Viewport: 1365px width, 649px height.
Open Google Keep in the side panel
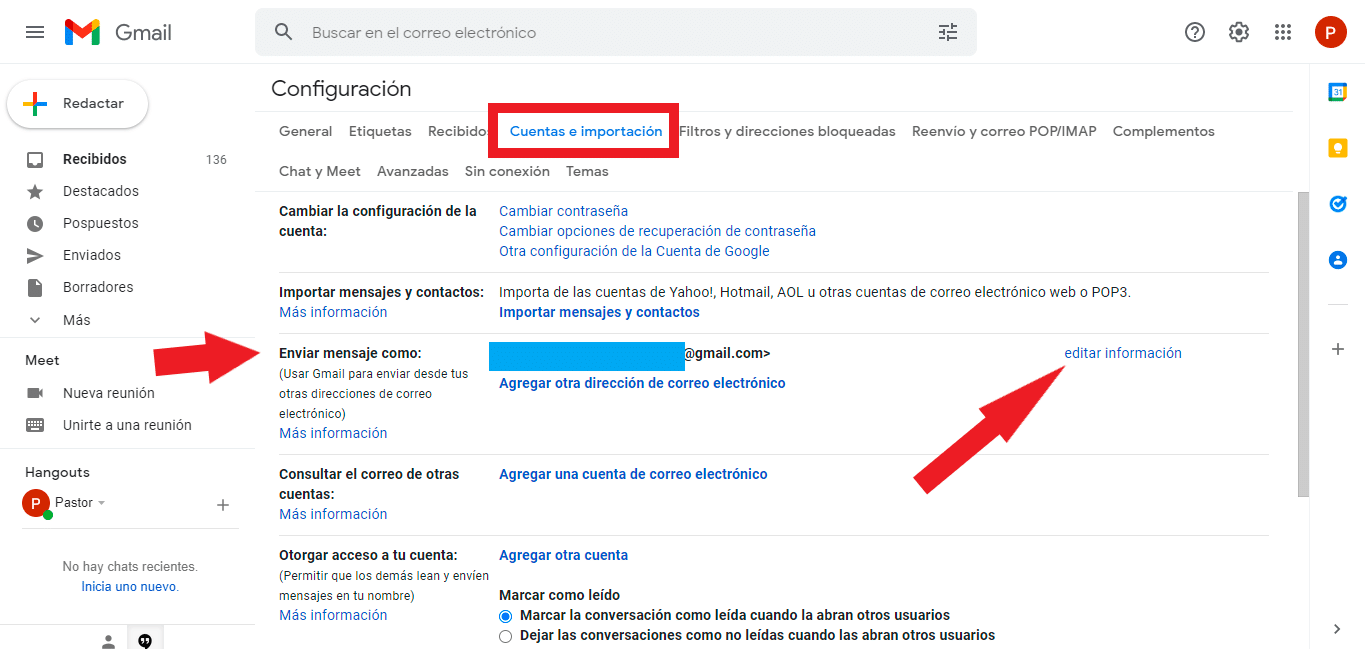tap(1338, 148)
